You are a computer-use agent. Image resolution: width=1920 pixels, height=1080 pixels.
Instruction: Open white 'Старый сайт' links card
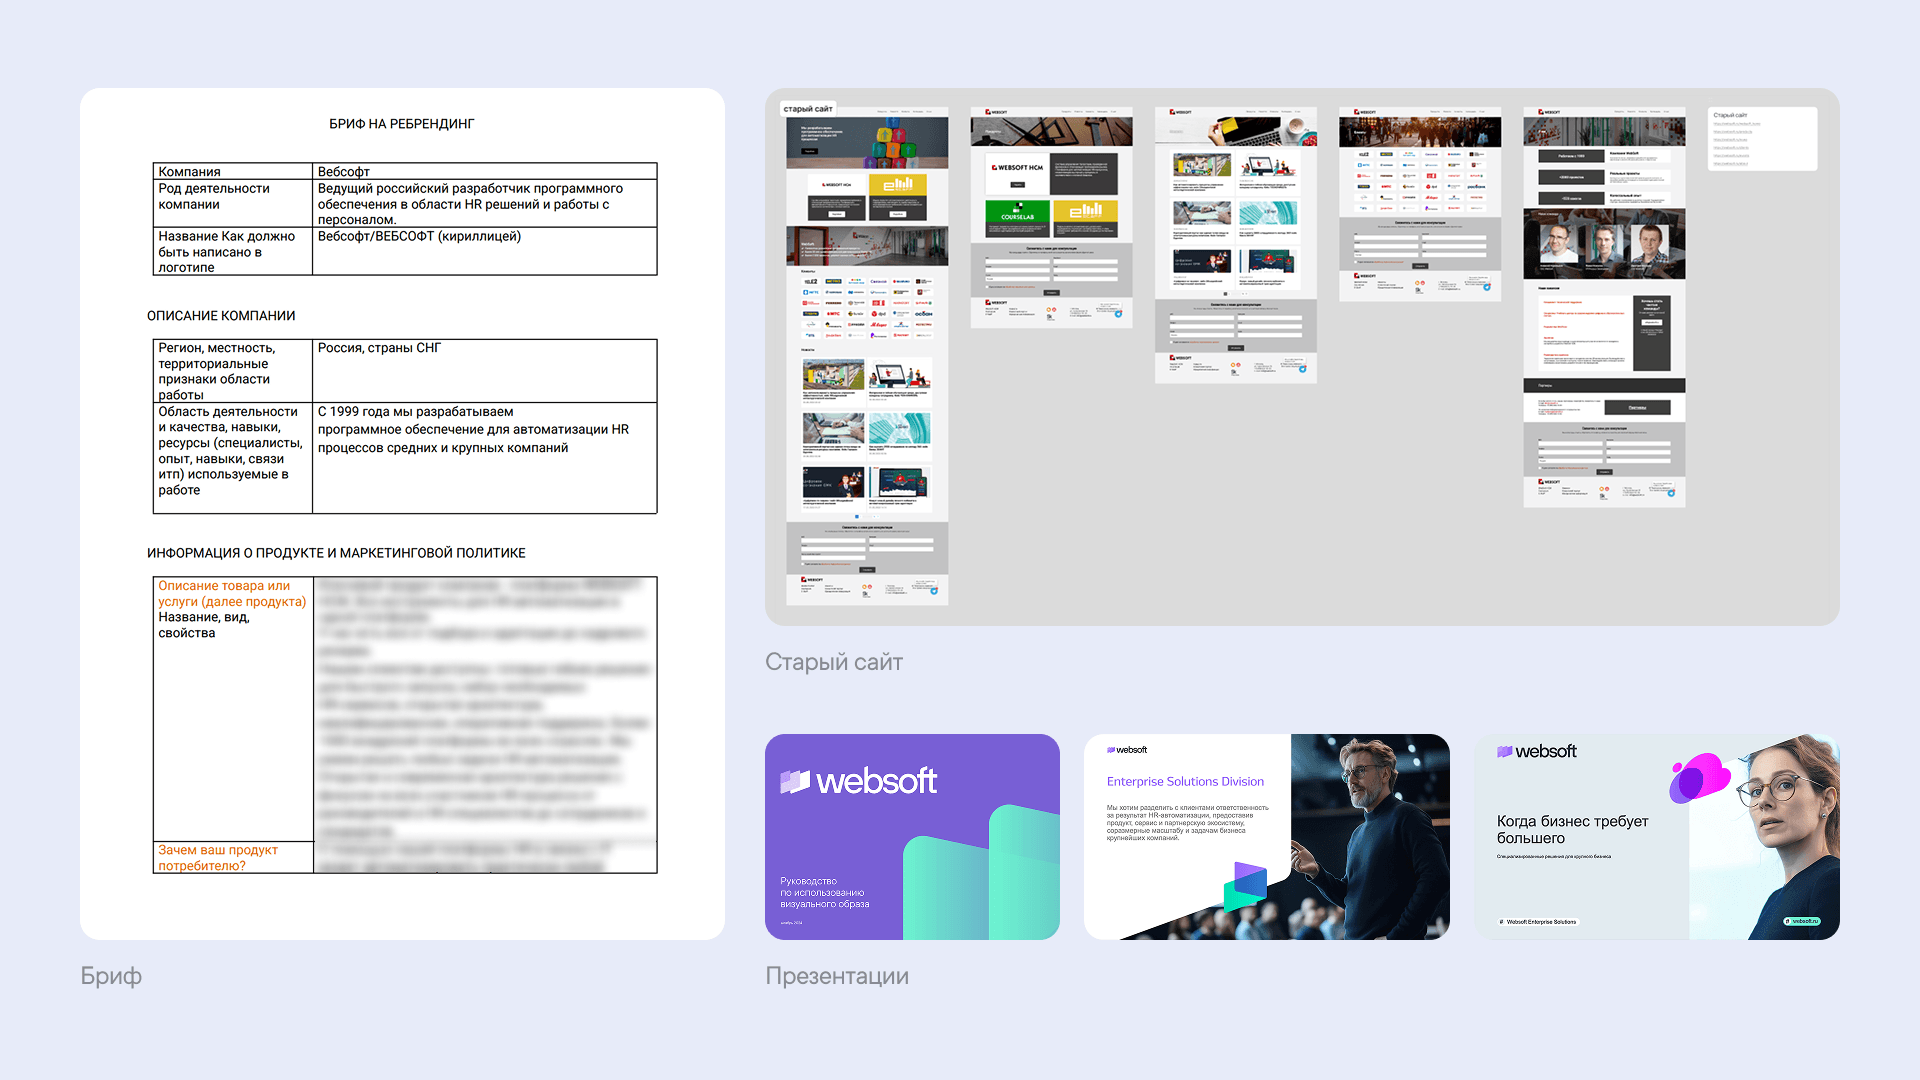1762,139
